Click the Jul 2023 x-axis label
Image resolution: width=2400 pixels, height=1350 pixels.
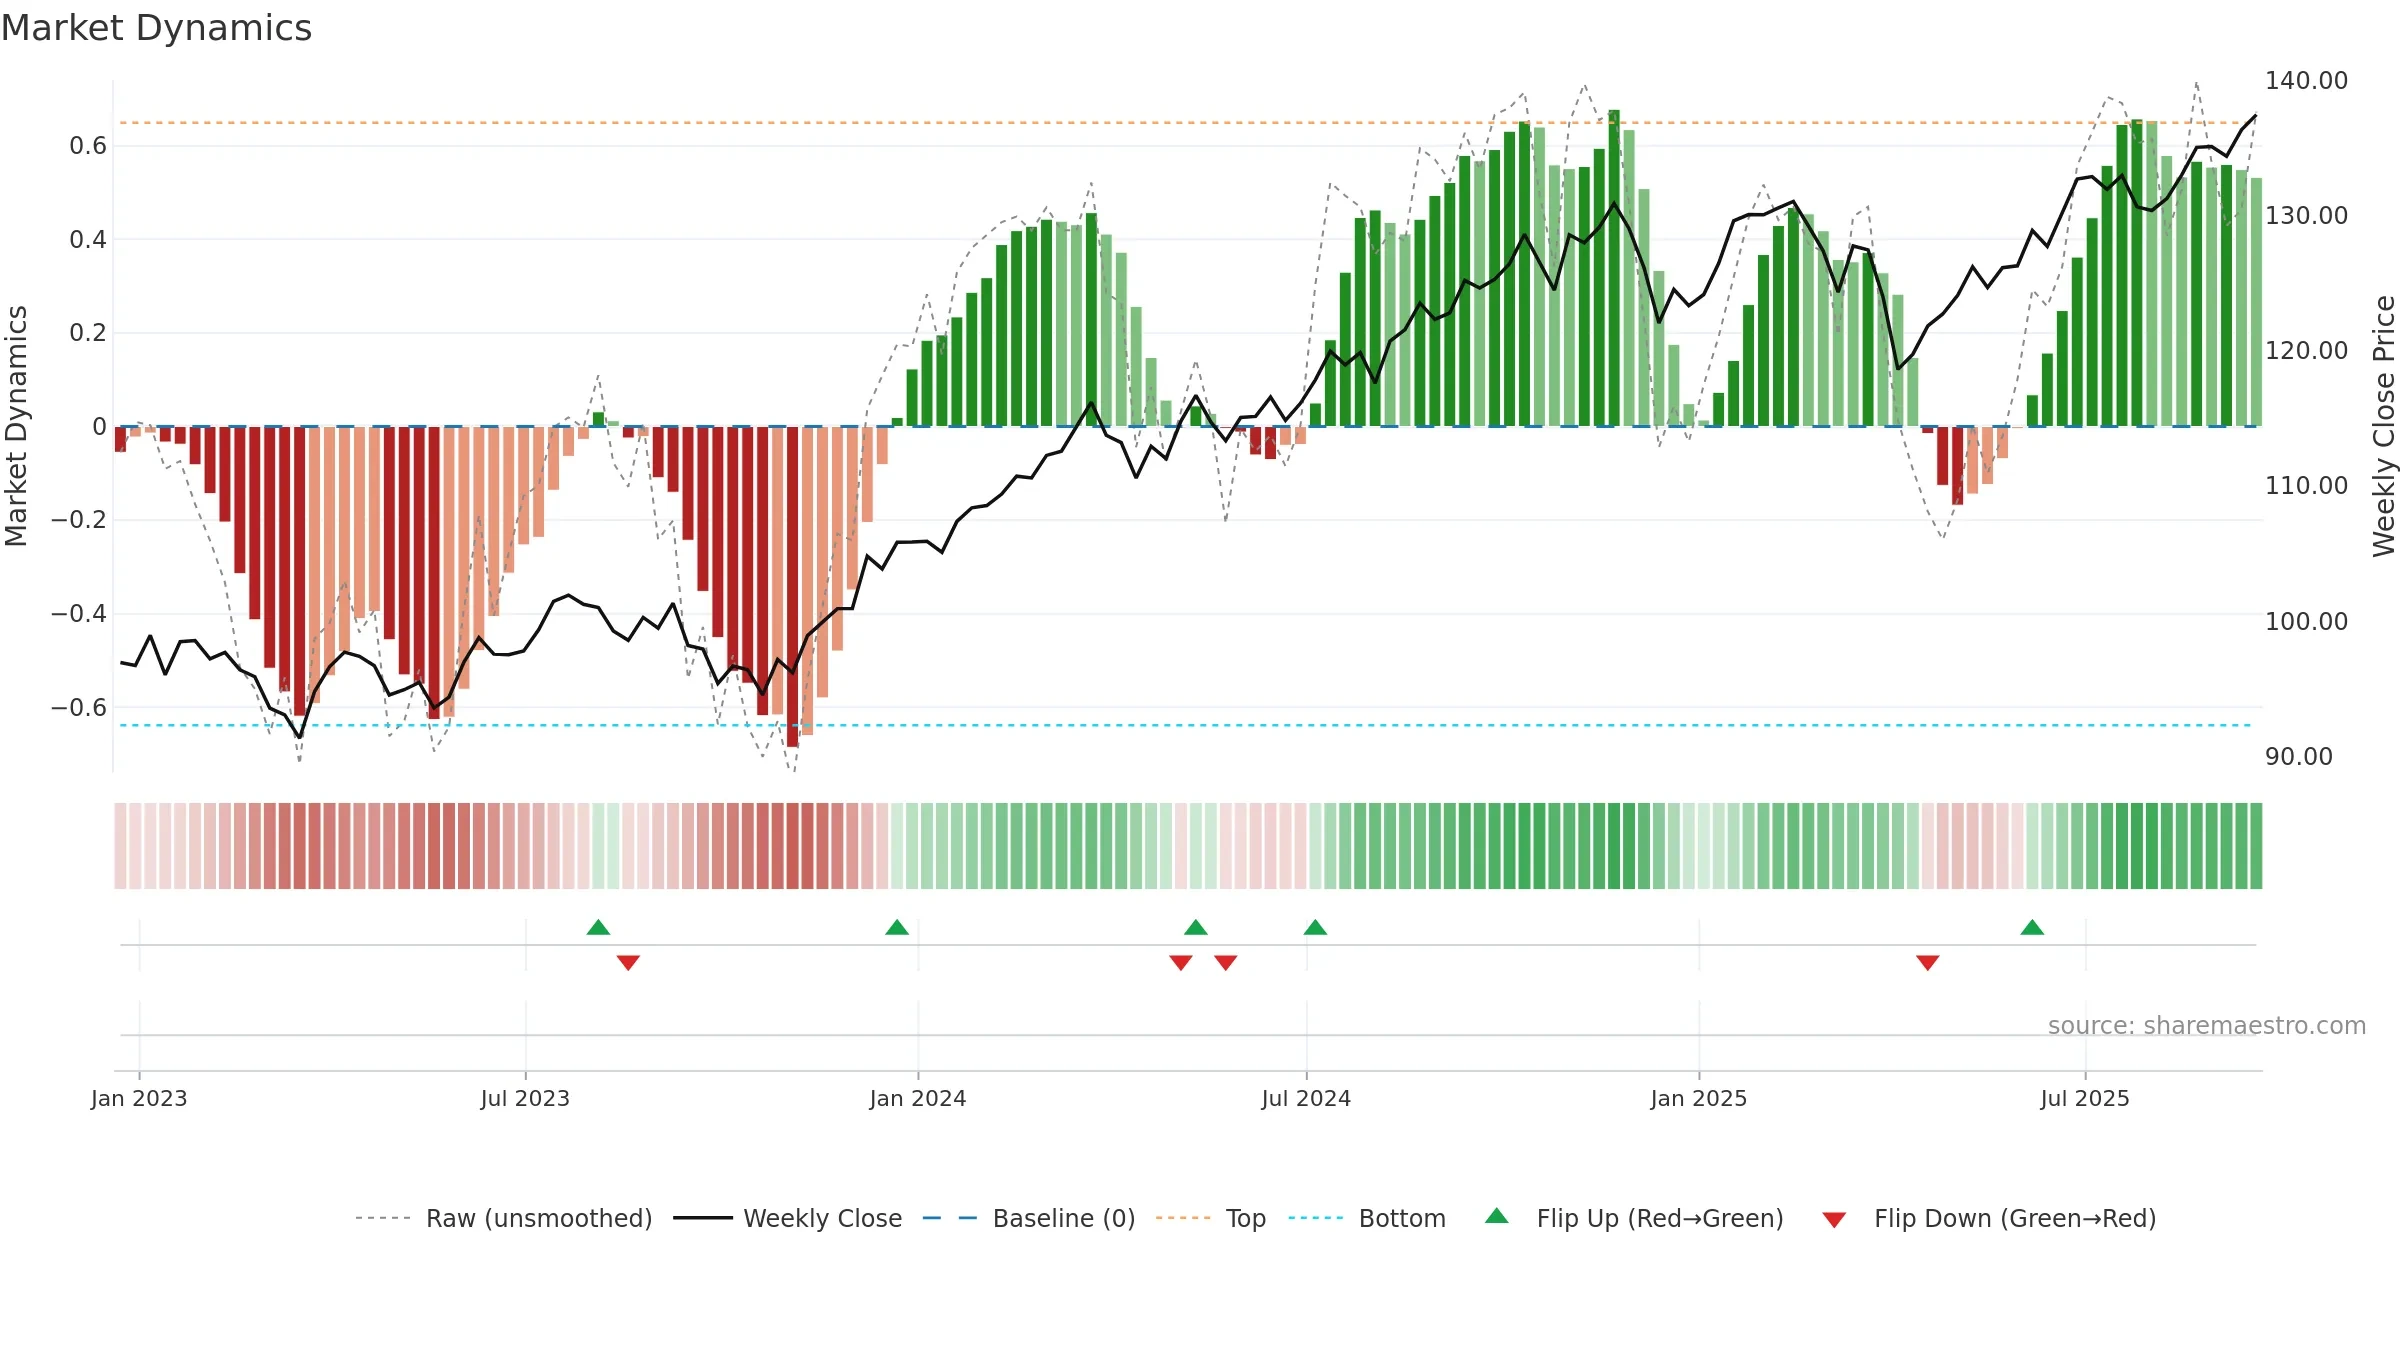point(525,1098)
